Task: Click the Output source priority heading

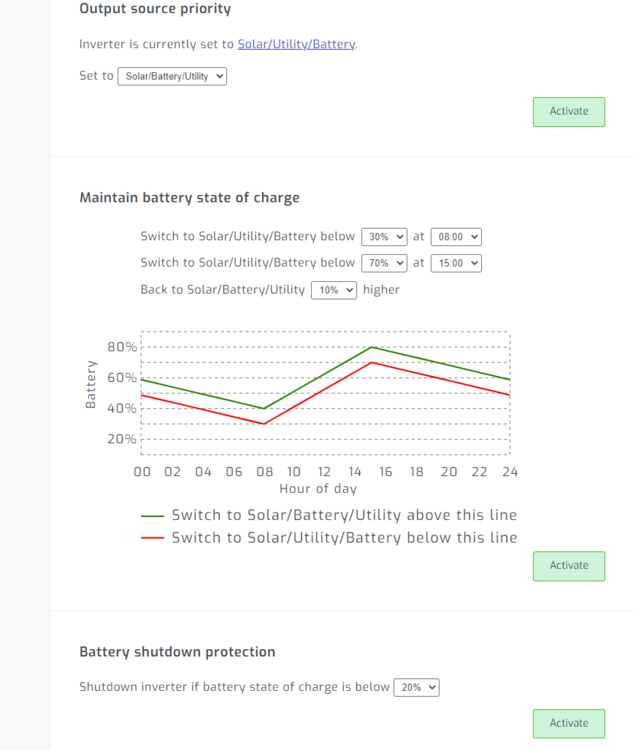Action: coord(155,9)
